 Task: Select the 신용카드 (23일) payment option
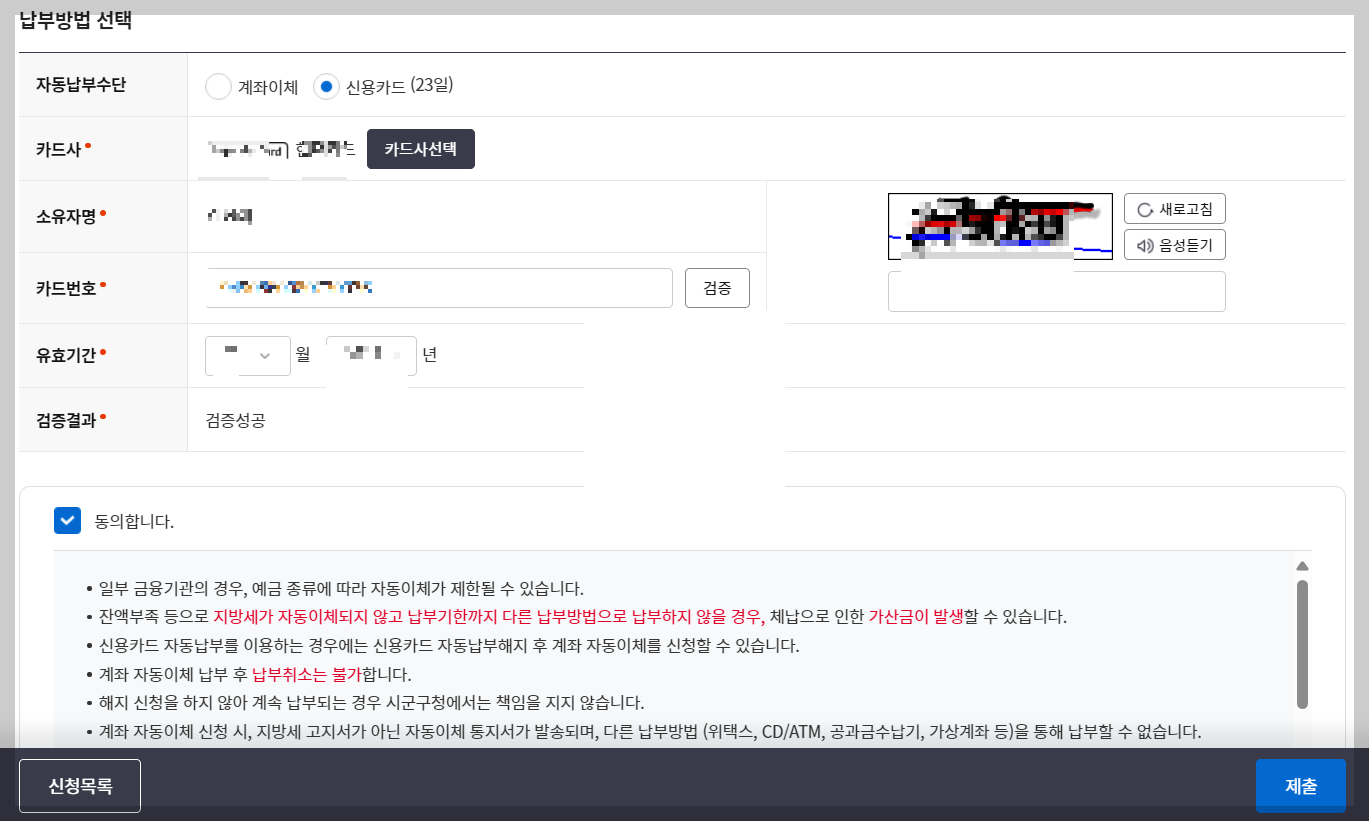pos(326,86)
